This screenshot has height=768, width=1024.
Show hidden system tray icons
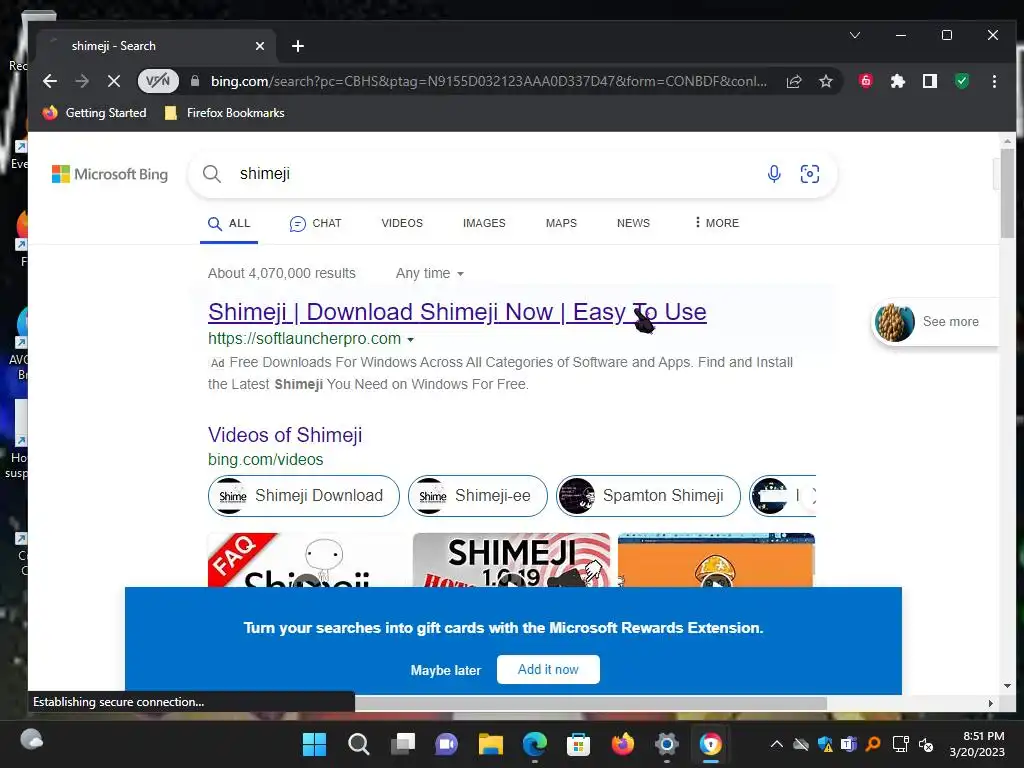point(776,744)
